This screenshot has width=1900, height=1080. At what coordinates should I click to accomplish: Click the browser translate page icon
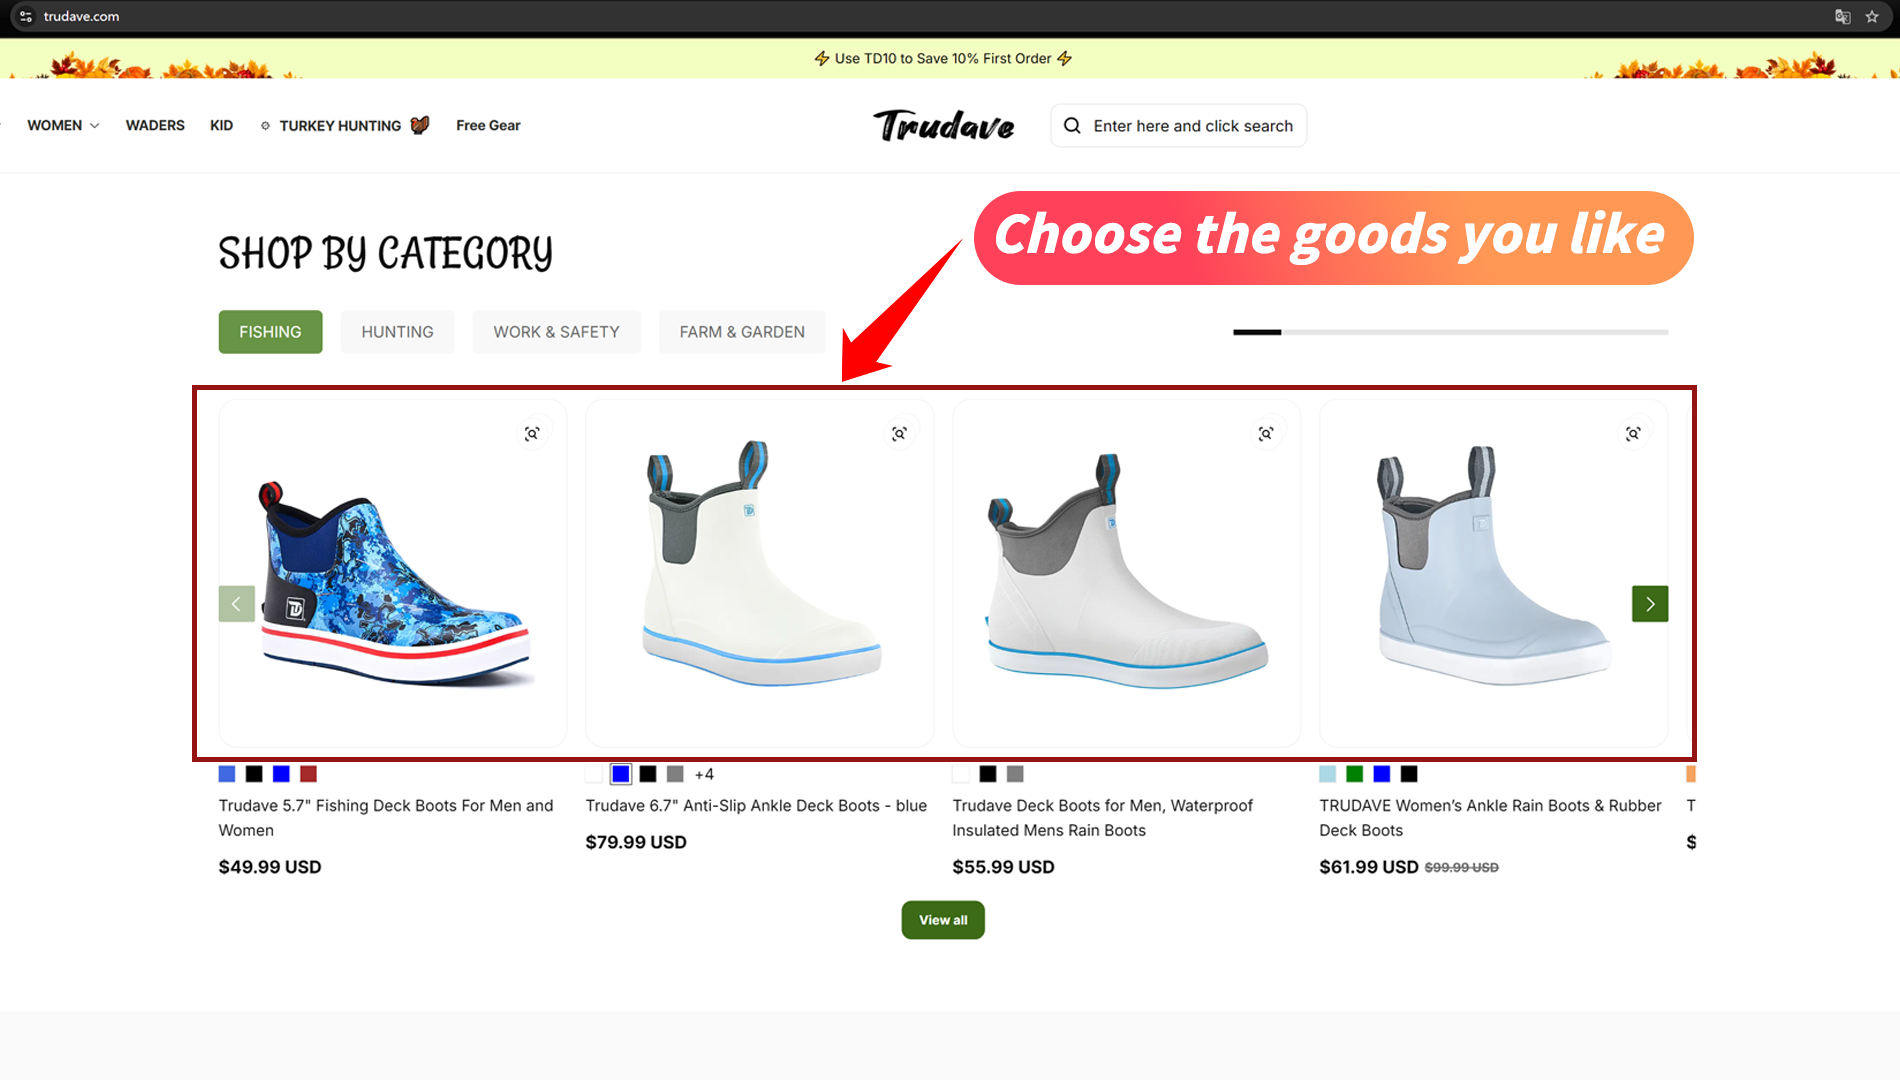[x=1842, y=16]
